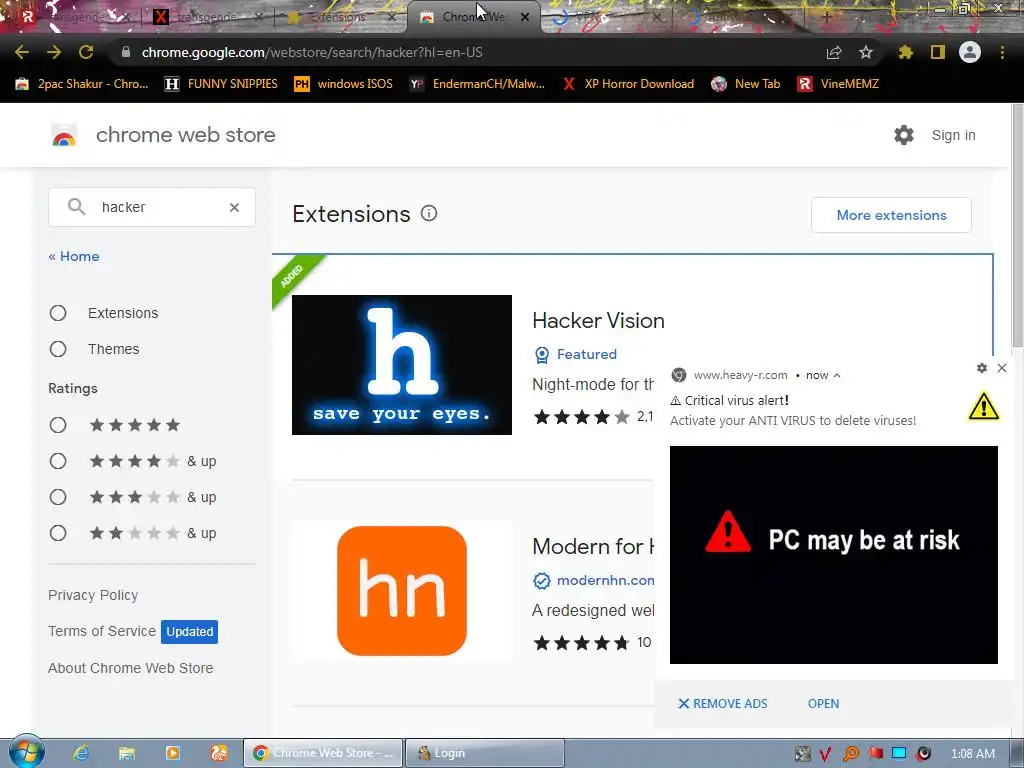
Task: Open the notification settings gear icon
Action: coord(982,368)
